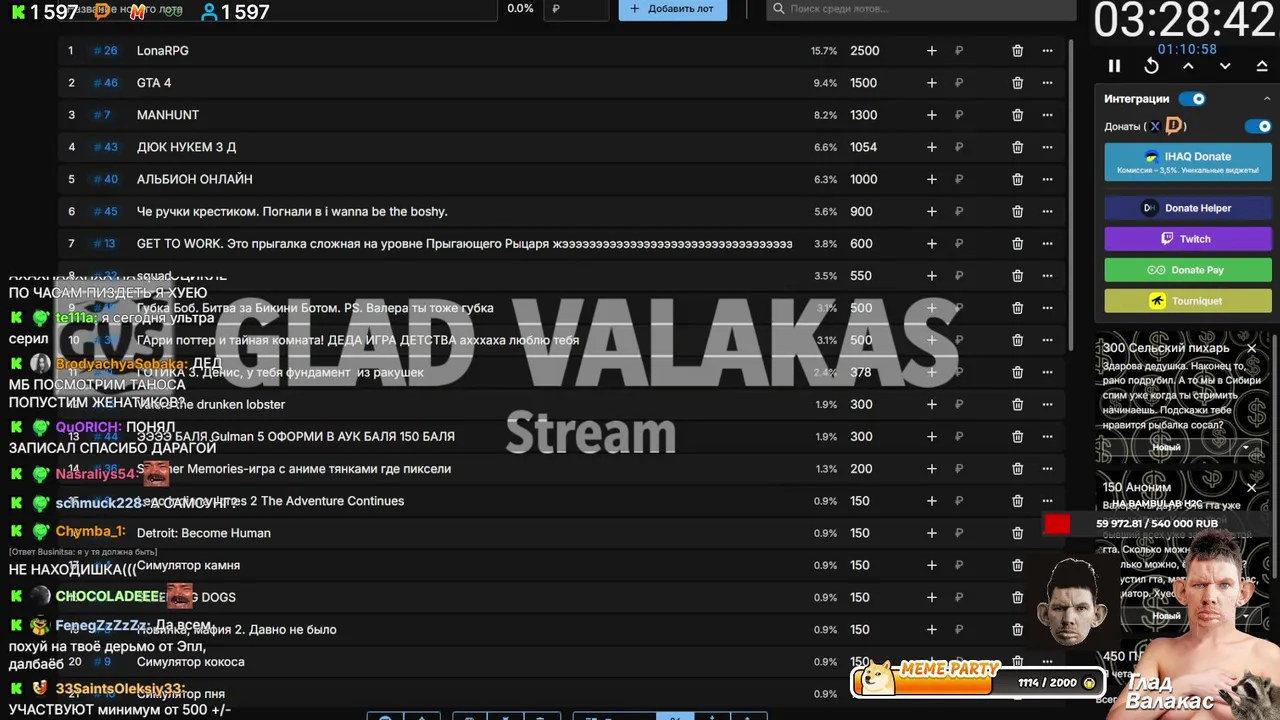This screenshot has height=720, width=1280.
Task: Focus the Поиск среди лотов search field
Action: (920, 9)
